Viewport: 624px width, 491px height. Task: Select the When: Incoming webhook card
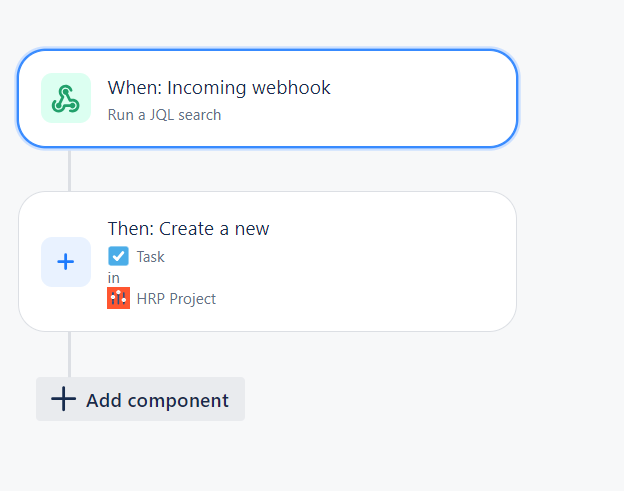tap(267, 98)
